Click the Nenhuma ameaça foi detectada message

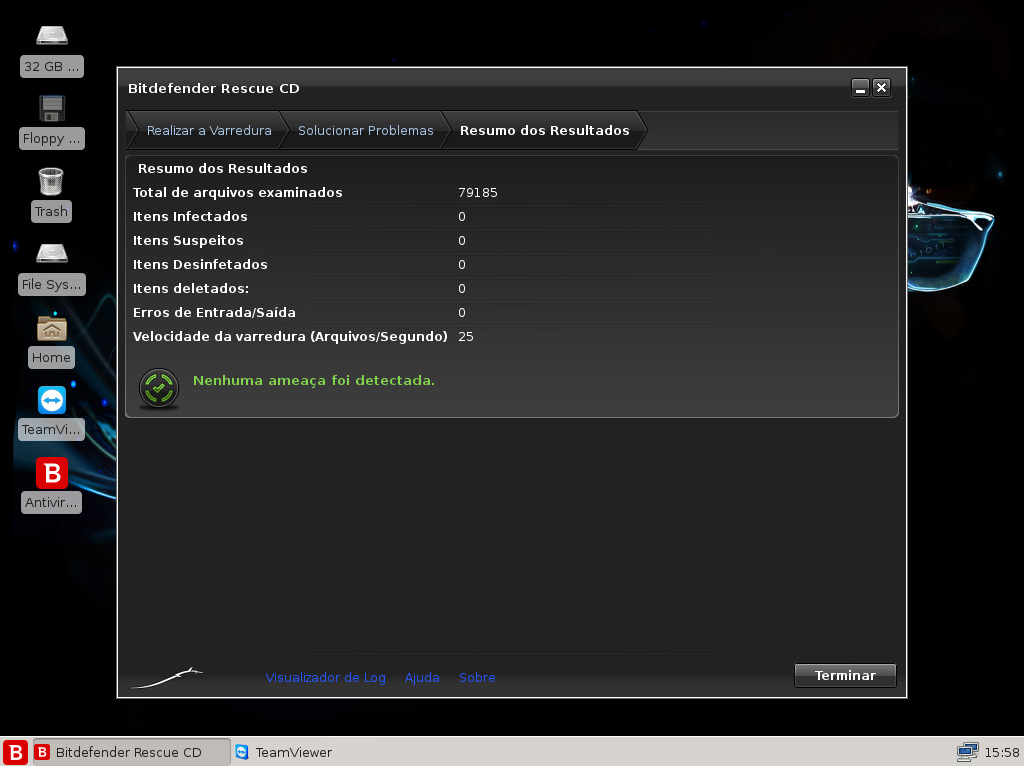tap(313, 381)
